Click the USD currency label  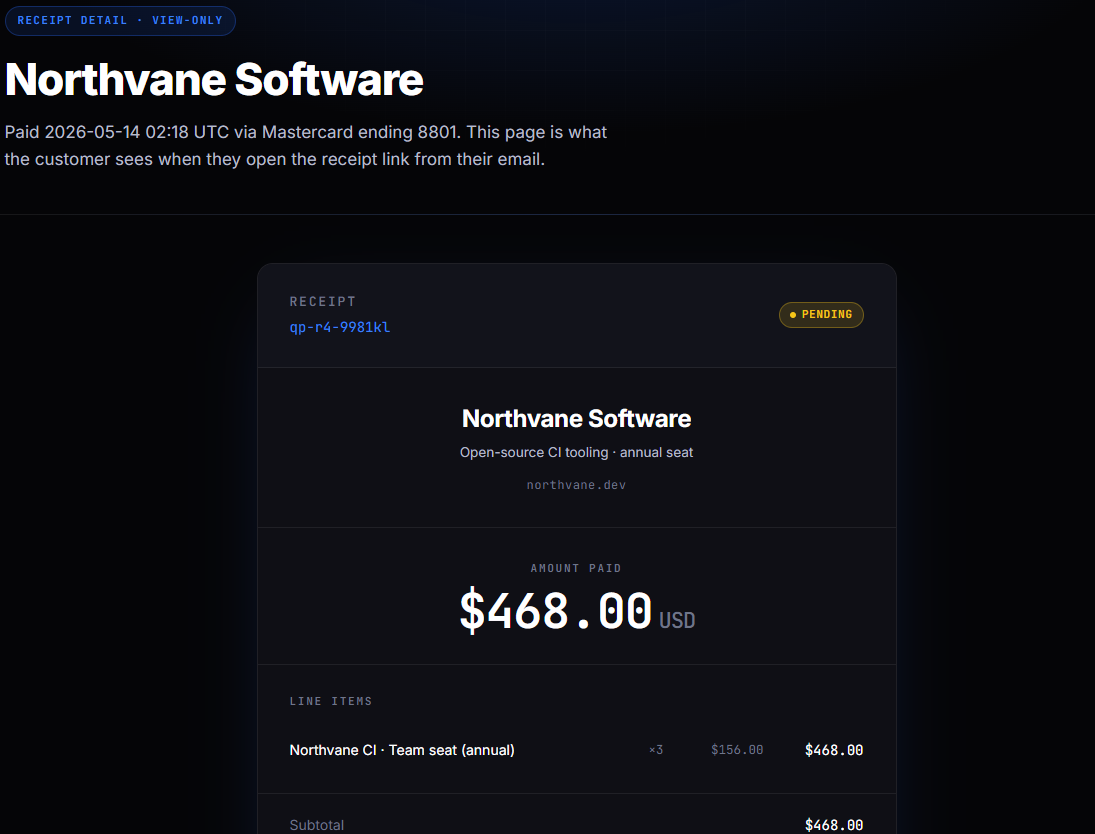(x=677, y=620)
